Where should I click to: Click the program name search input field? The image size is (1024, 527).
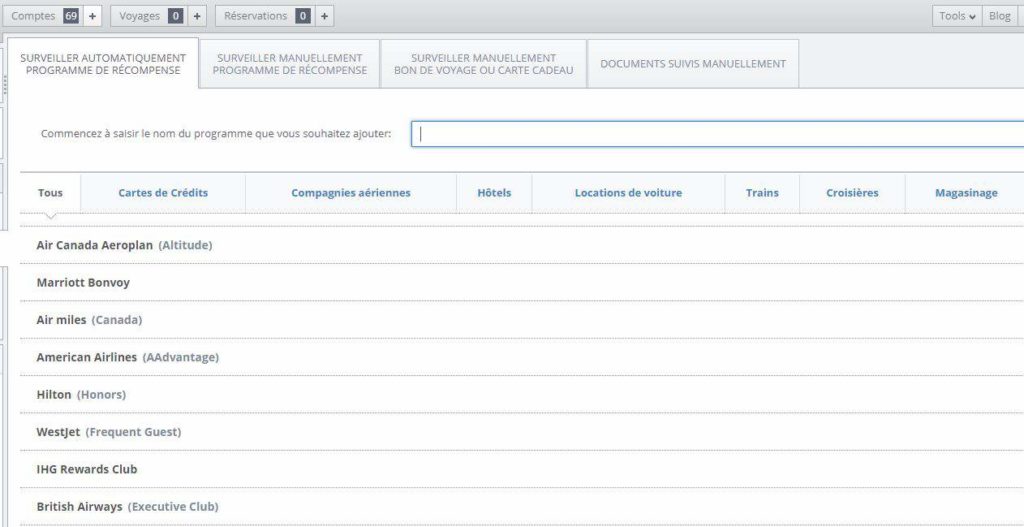coord(717,134)
